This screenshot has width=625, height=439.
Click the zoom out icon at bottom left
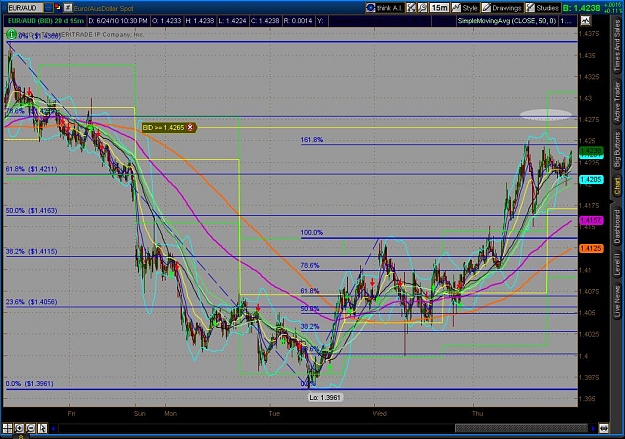coord(31,428)
